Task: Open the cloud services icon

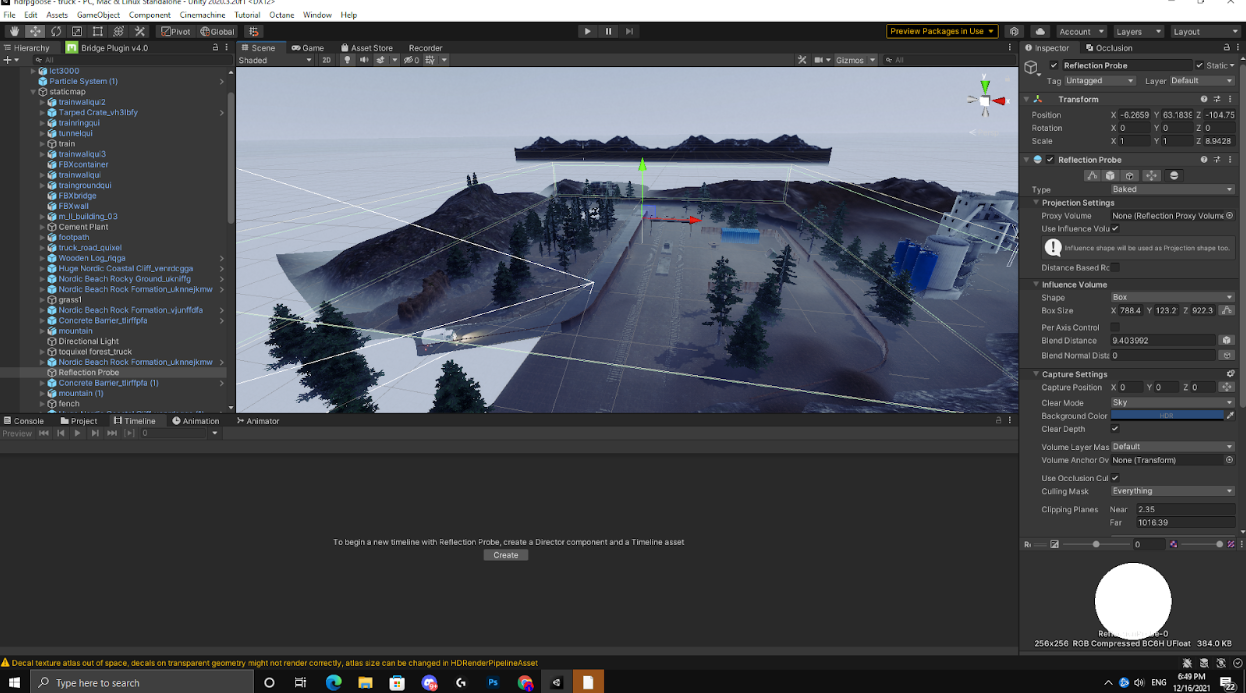Action: (x=1040, y=32)
